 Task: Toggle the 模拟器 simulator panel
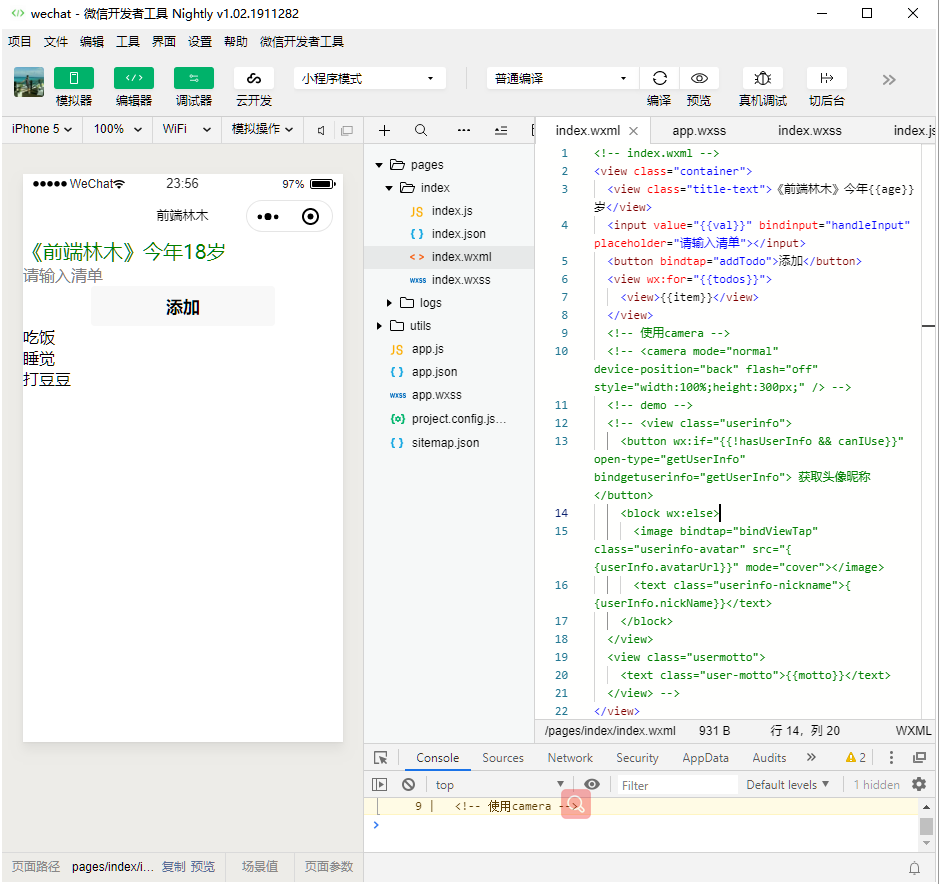tap(74, 79)
